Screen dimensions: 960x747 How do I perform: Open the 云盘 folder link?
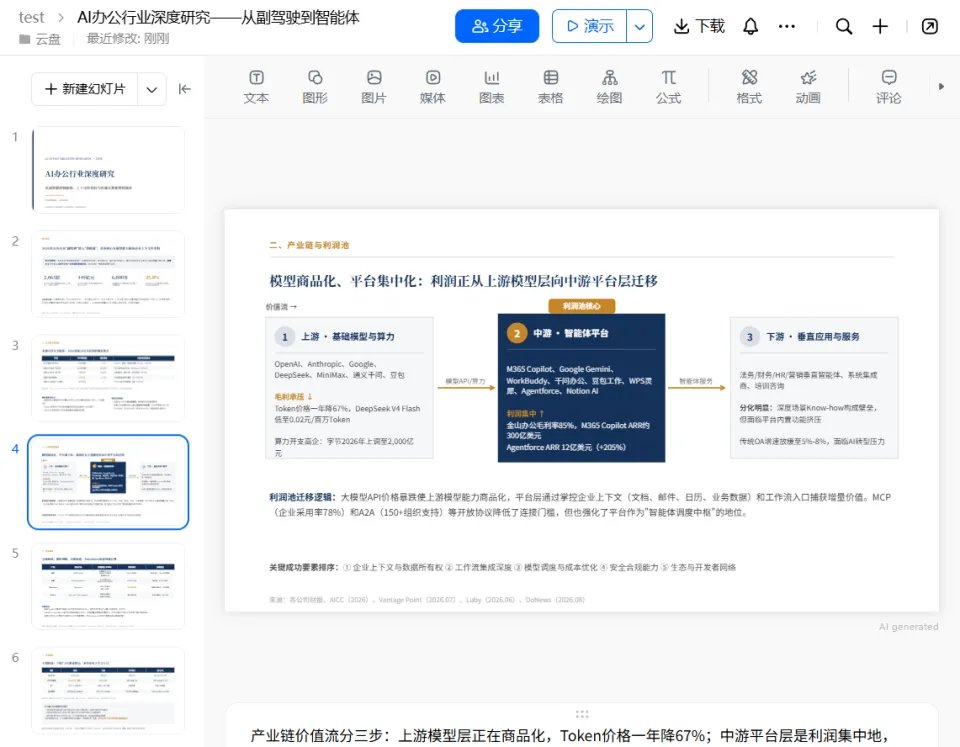40,39
